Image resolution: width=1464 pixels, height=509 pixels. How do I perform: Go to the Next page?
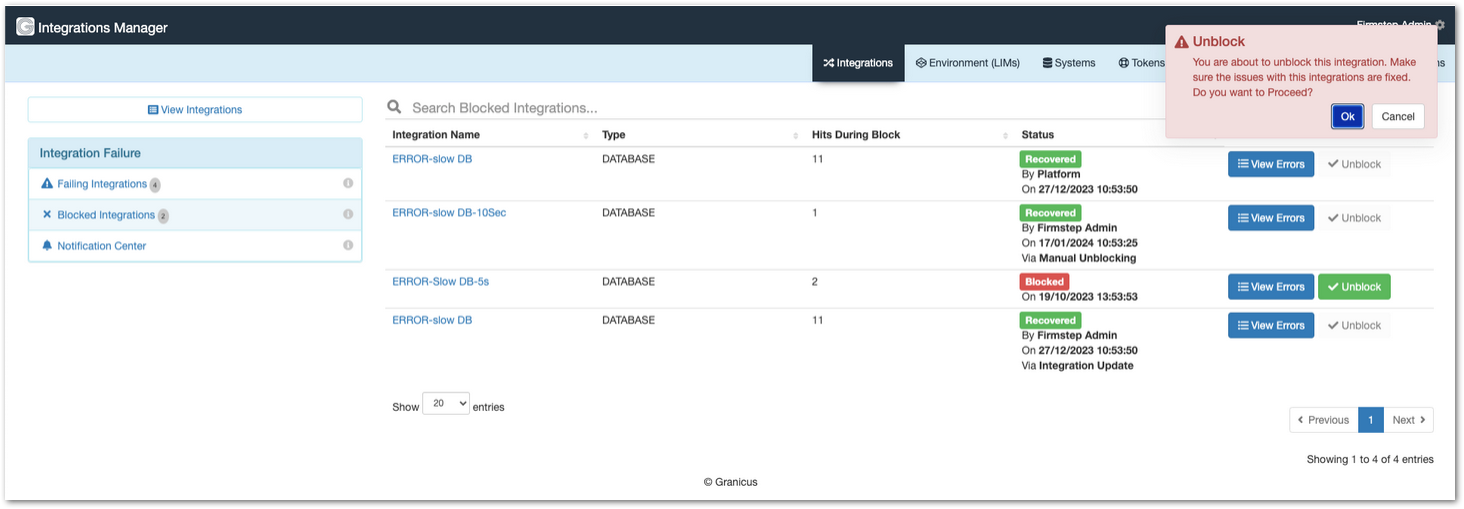coord(1408,420)
